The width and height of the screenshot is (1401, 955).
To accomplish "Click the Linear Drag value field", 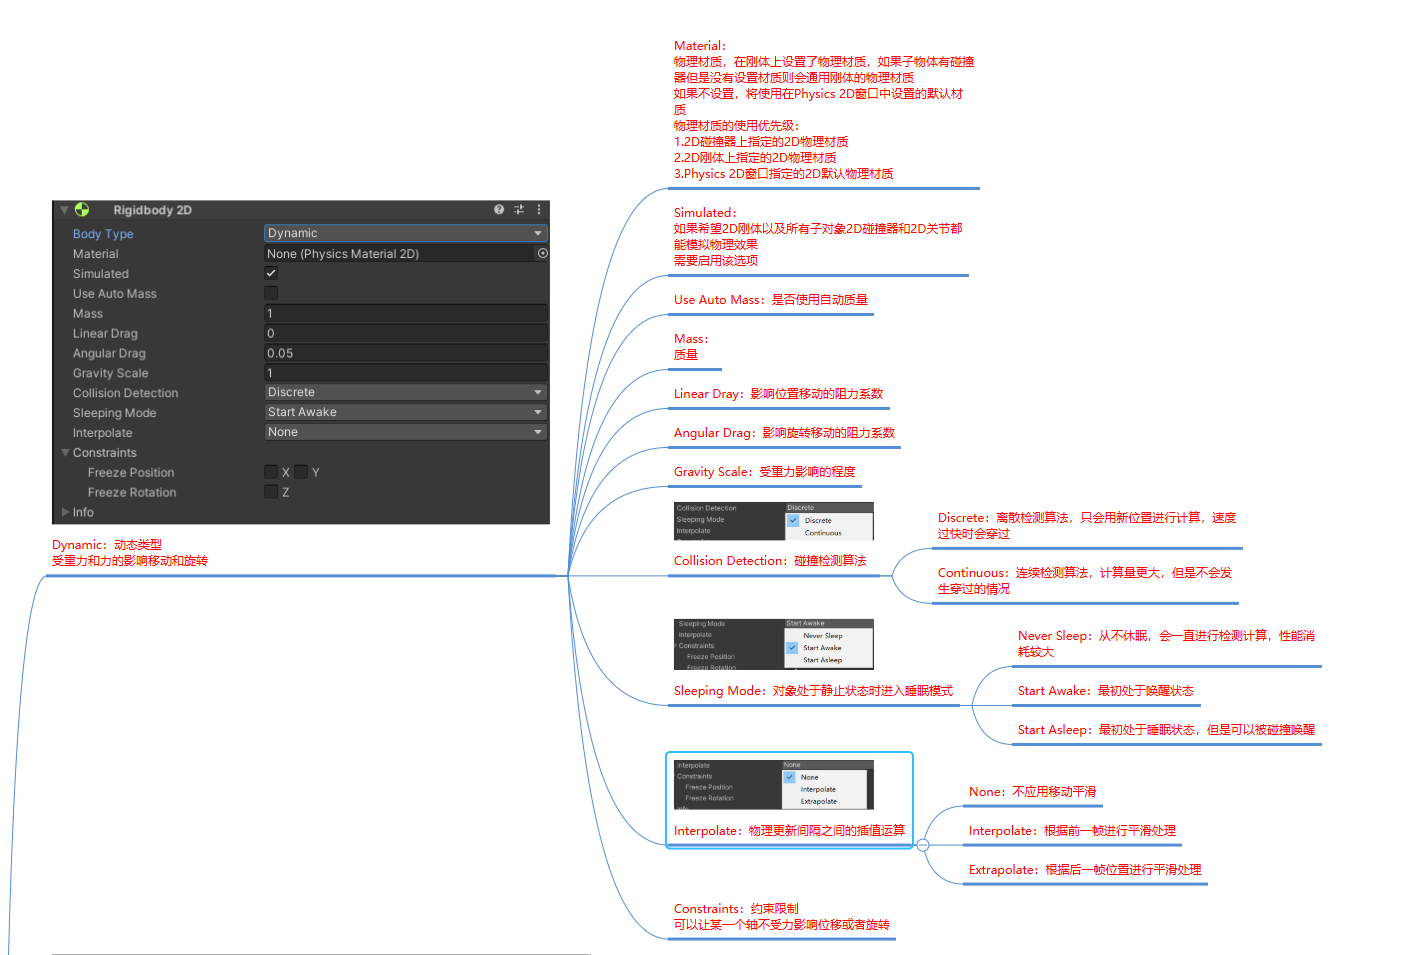I will coord(405,333).
